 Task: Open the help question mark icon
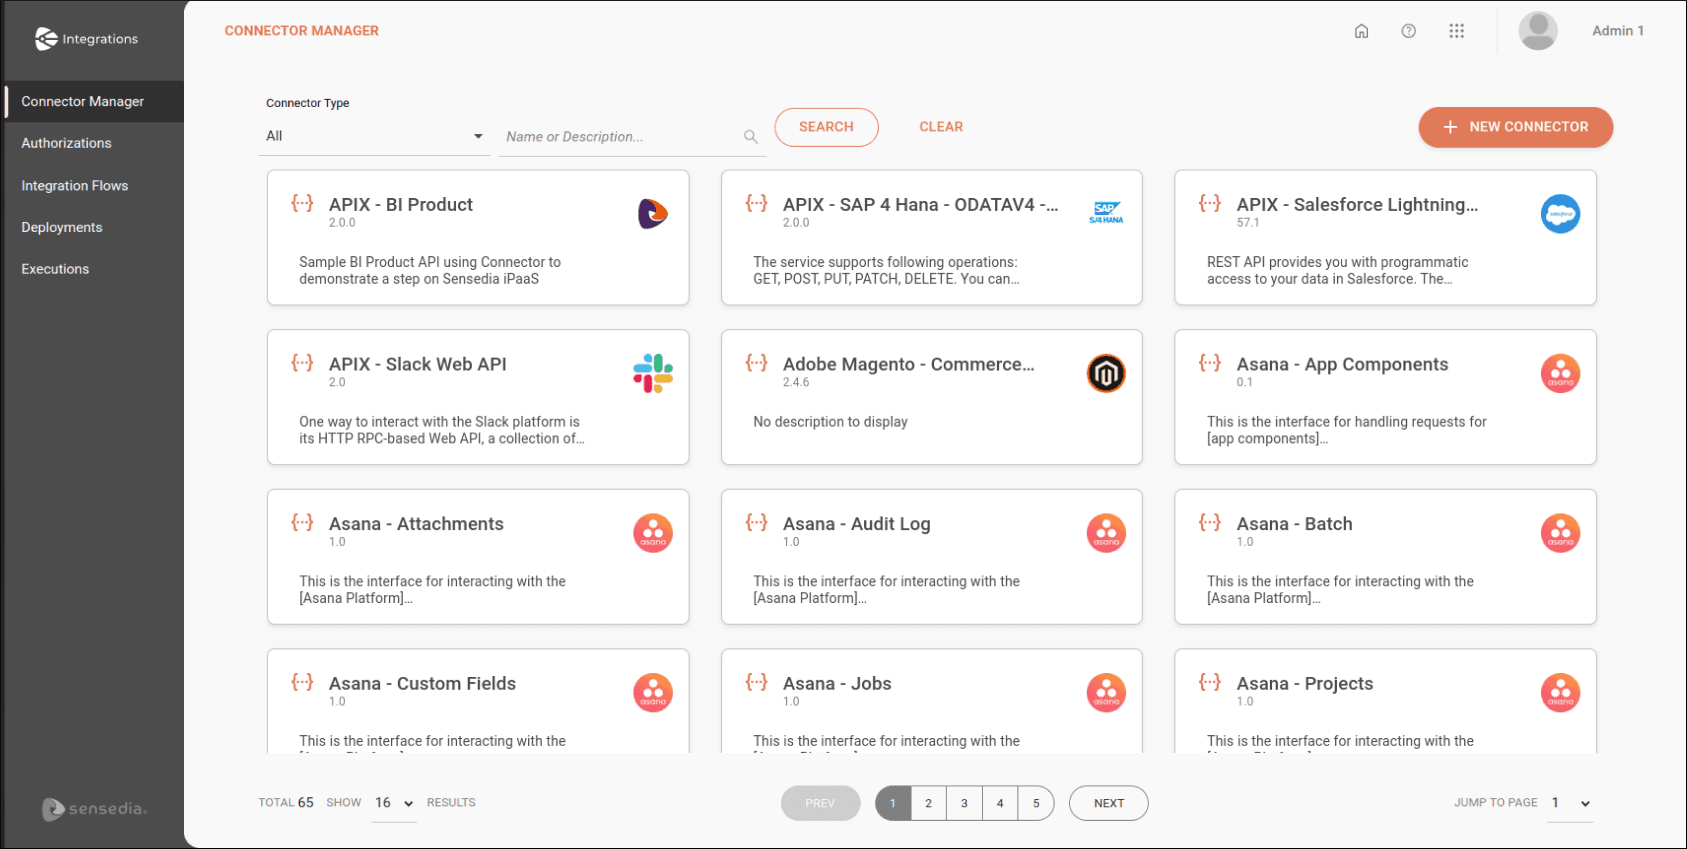point(1408,31)
